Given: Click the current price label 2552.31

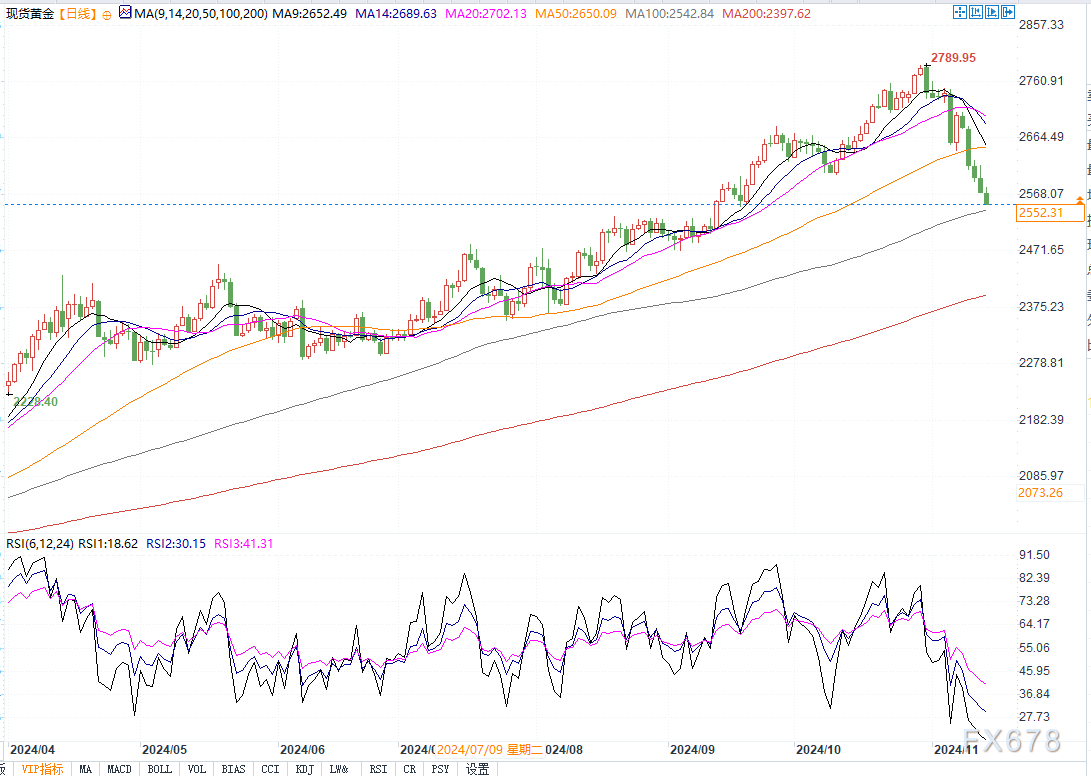Looking at the screenshot, I should pyautogui.click(x=1040, y=213).
